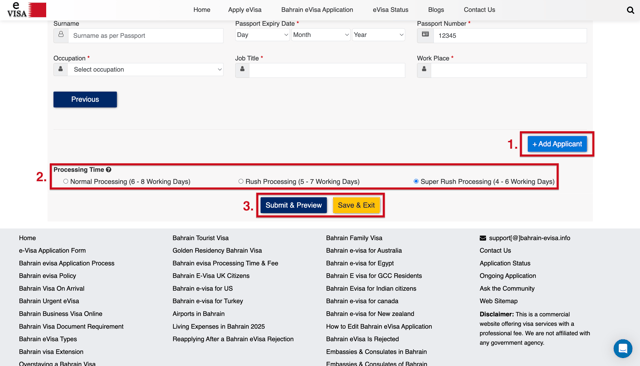Open the passport expiry Day dropdown
The height and width of the screenshot is (366, 640).
(x=262, y=35)
